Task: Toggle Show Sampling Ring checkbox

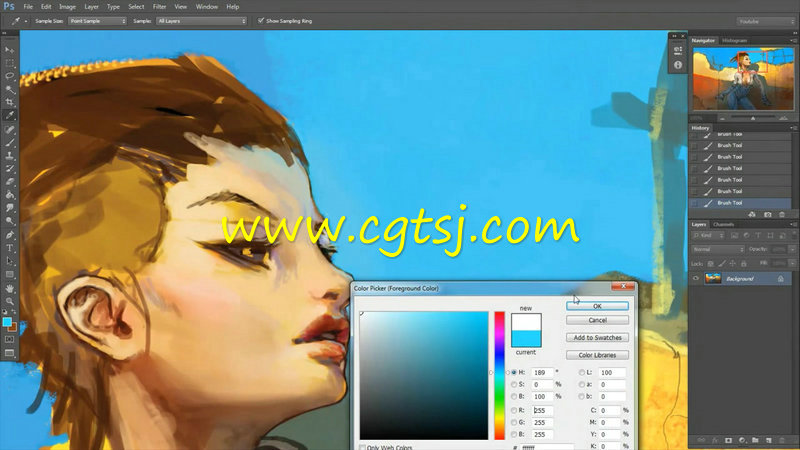Action: [261, 20]
